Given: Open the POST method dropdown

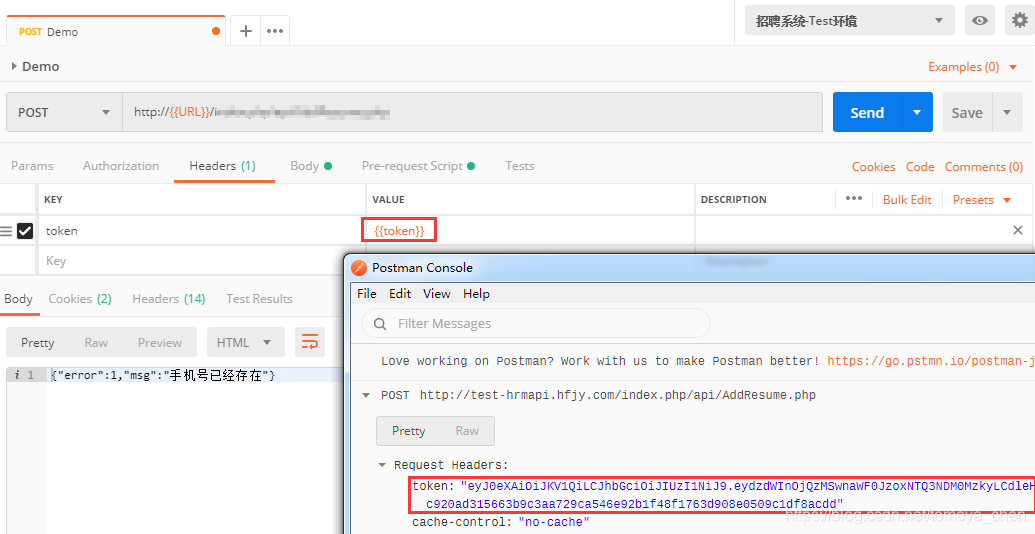Looking at the screenshot, I should click(x=64, y=112).
